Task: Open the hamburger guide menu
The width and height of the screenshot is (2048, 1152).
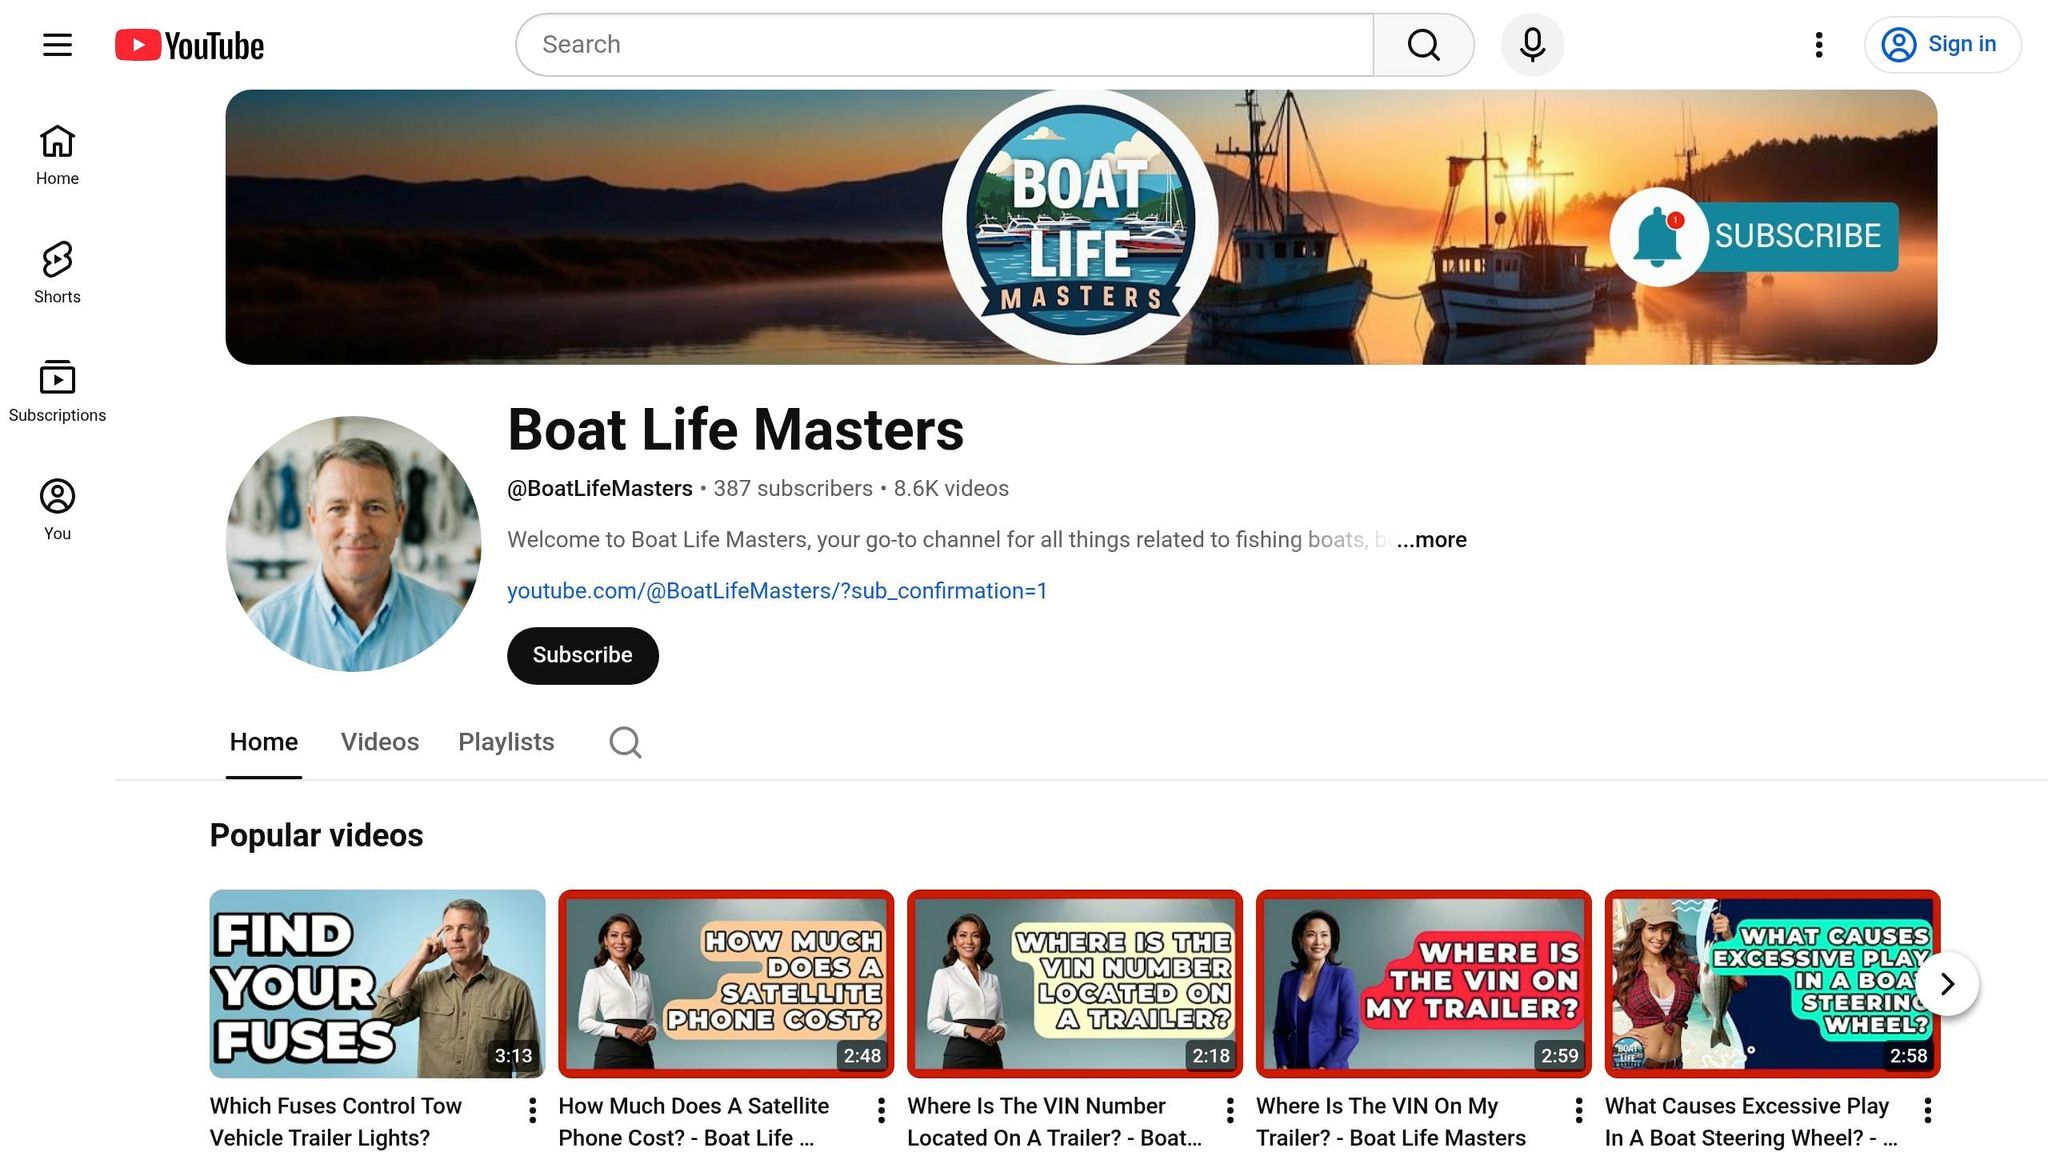Action: tap(57, 45)
